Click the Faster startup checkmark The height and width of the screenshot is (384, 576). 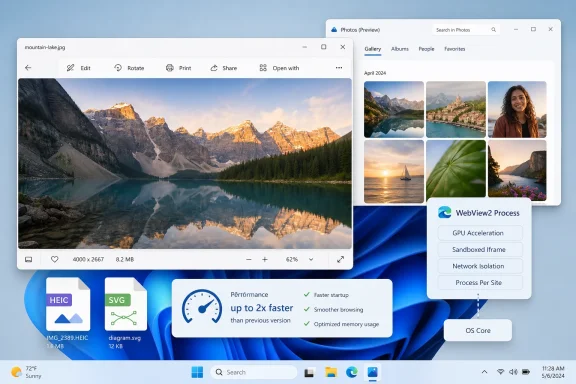click(x=306, y=294)
